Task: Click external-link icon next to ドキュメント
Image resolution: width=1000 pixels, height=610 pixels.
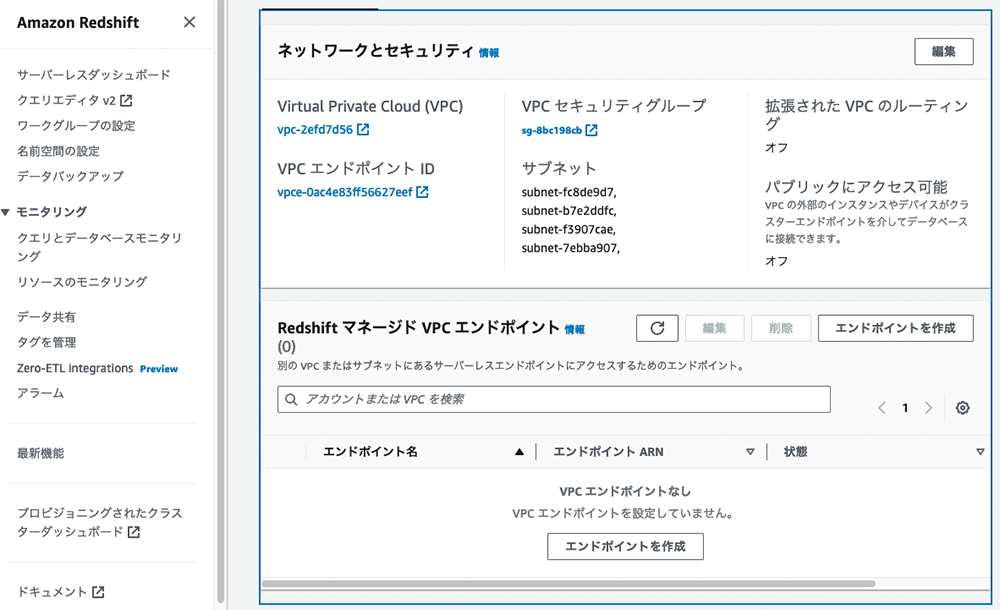Action: [98, 592]
